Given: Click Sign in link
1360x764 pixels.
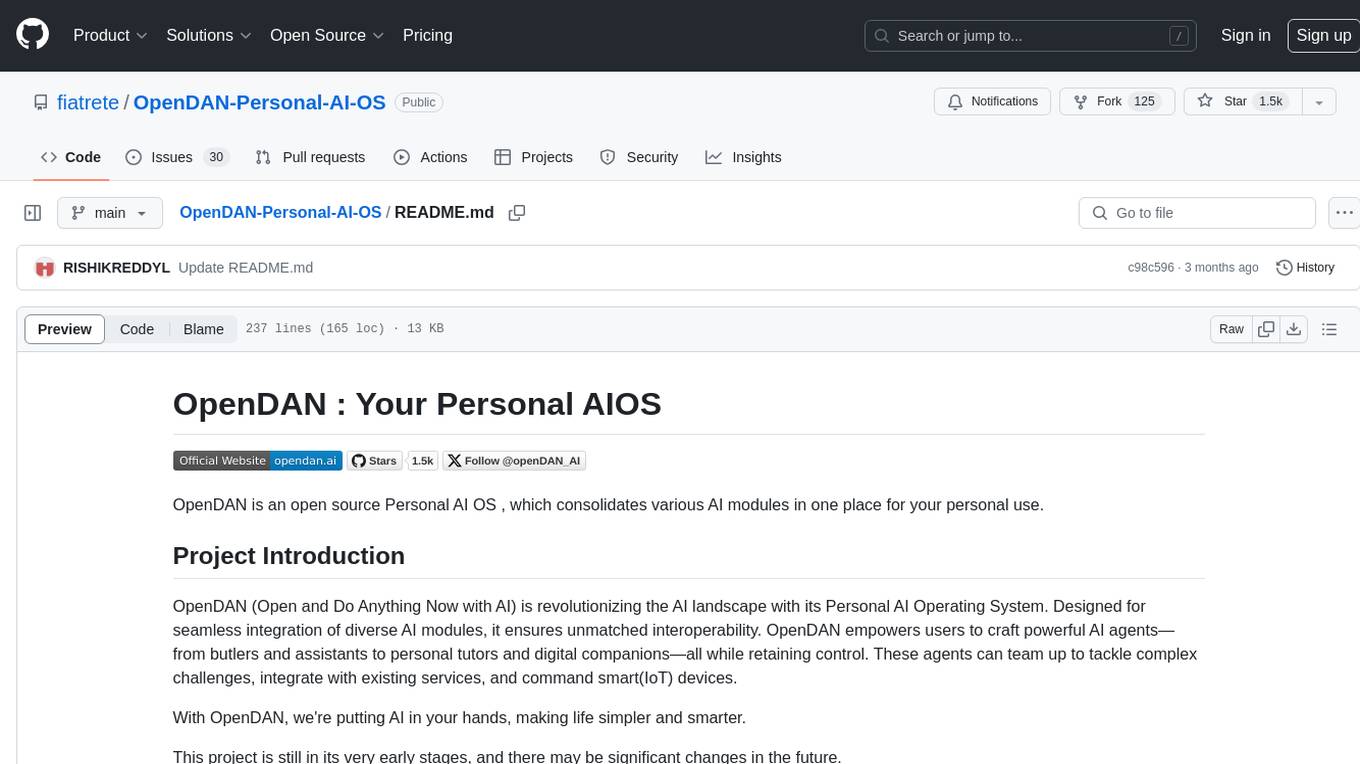Looking at the screenshot, I should click(x=1245, y=35).
